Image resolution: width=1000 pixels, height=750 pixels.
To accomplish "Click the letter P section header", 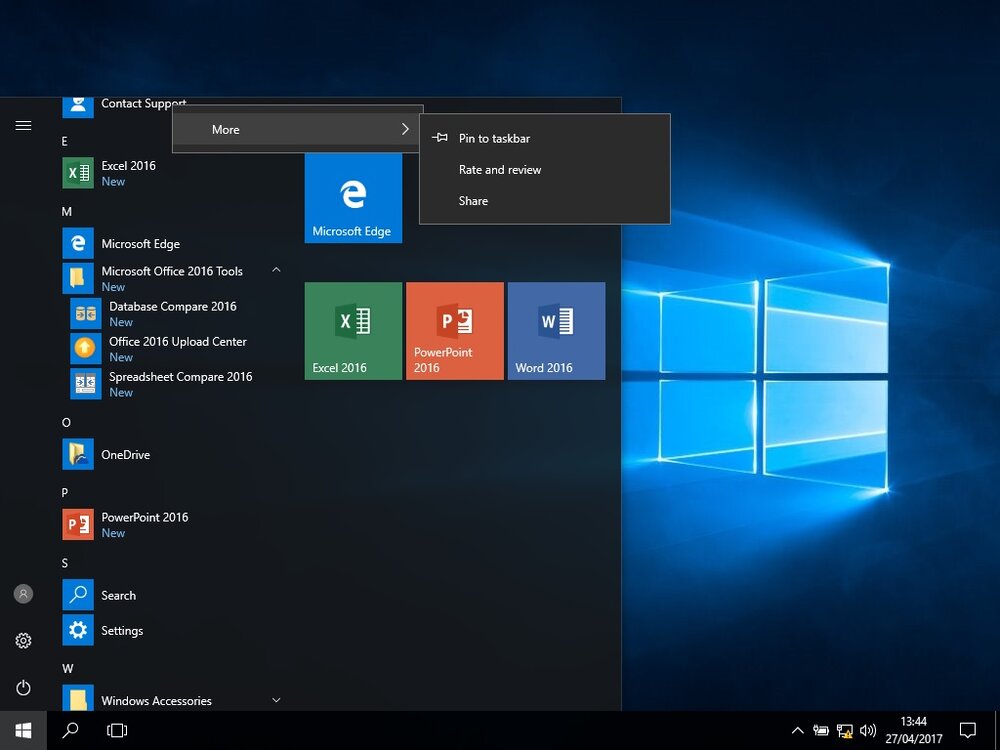I will 64,492.
